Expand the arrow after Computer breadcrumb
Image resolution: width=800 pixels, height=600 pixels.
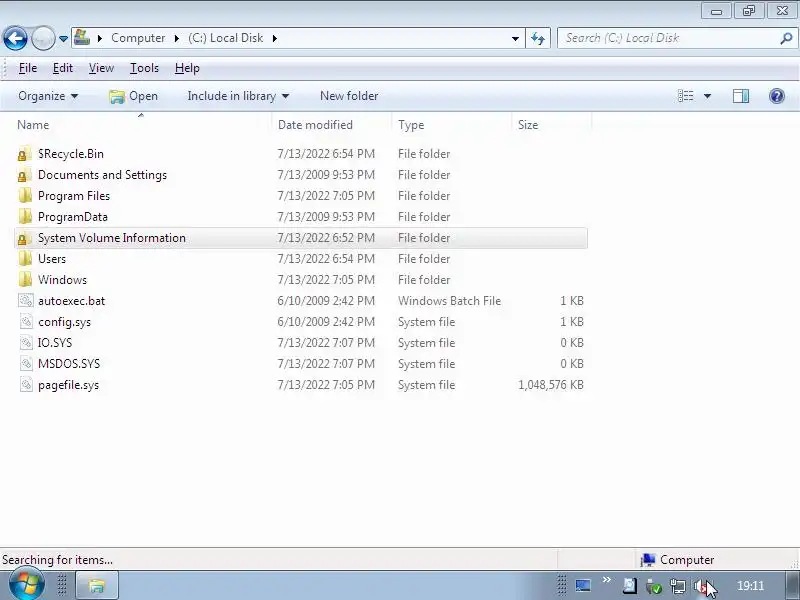point(177,38)
